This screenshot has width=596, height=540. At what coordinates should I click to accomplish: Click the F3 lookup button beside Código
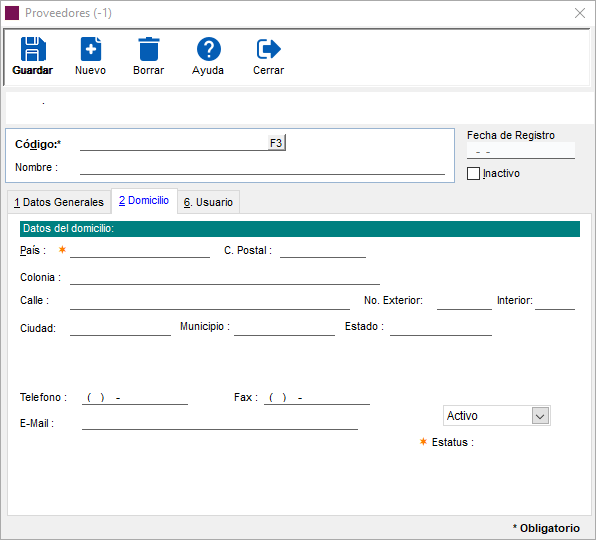click(276, 143)
